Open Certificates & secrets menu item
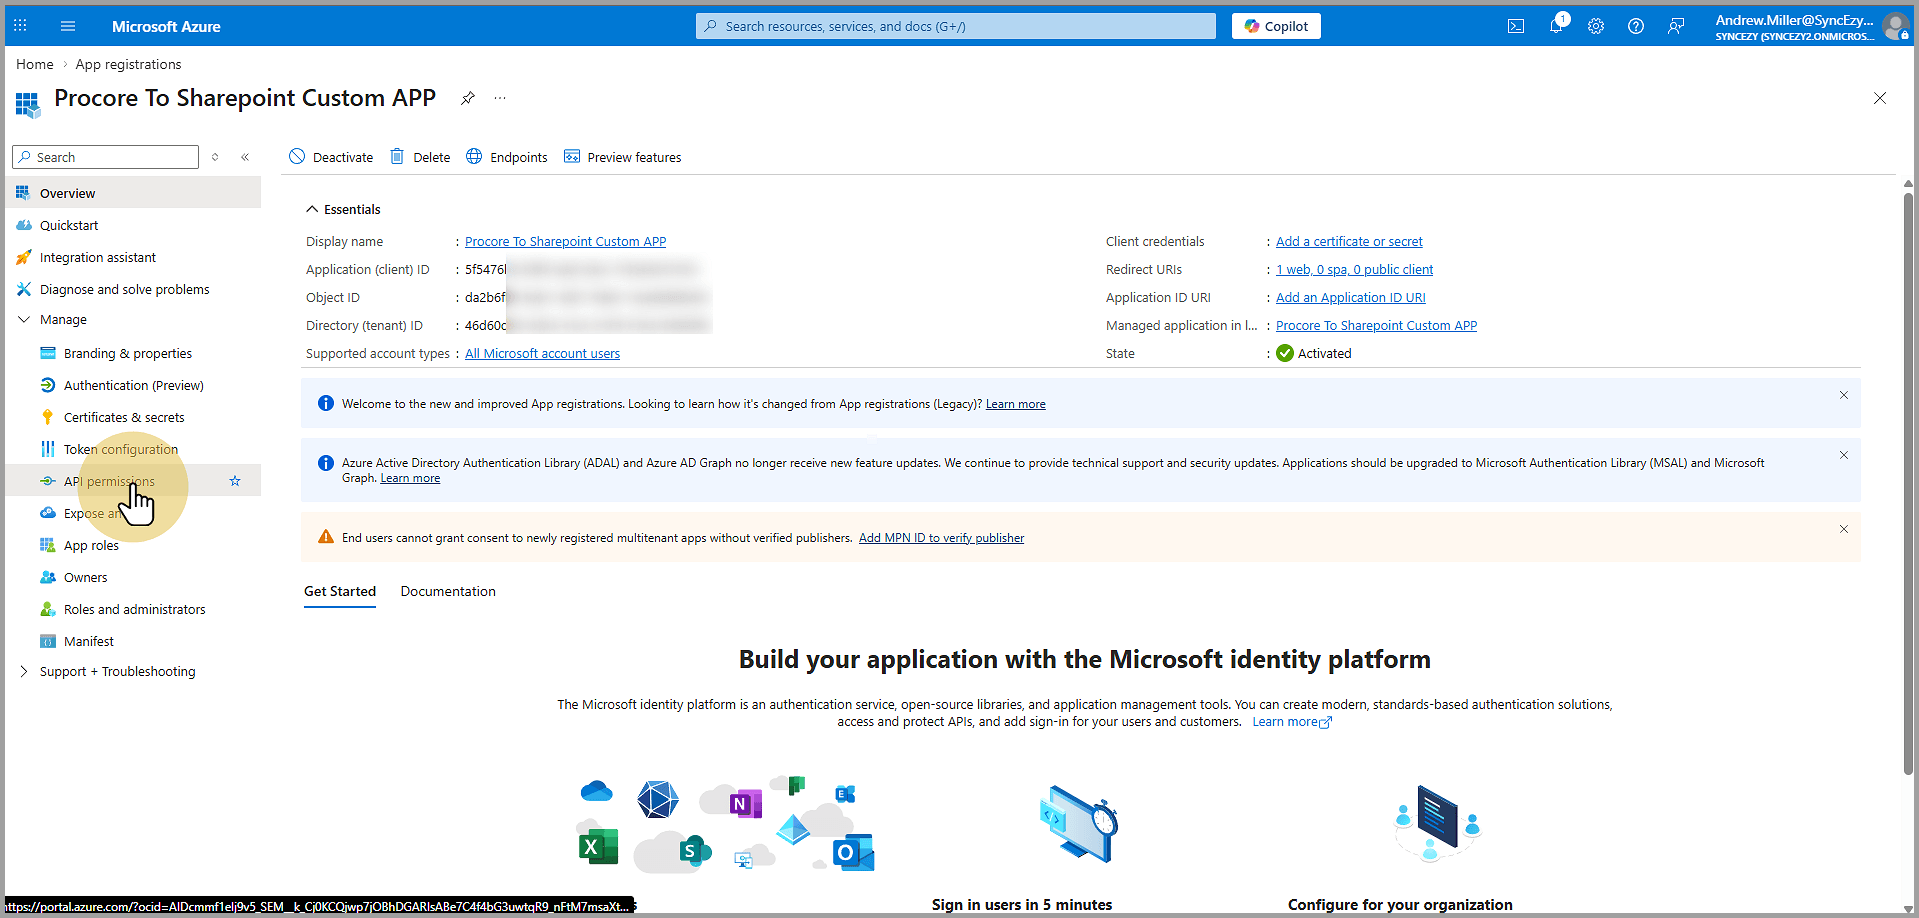The image size is (1919, 918). [124, 418]
